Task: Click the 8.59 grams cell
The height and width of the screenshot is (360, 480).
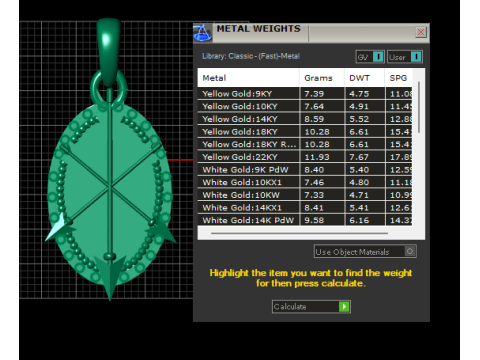Action: pos(322,119)
